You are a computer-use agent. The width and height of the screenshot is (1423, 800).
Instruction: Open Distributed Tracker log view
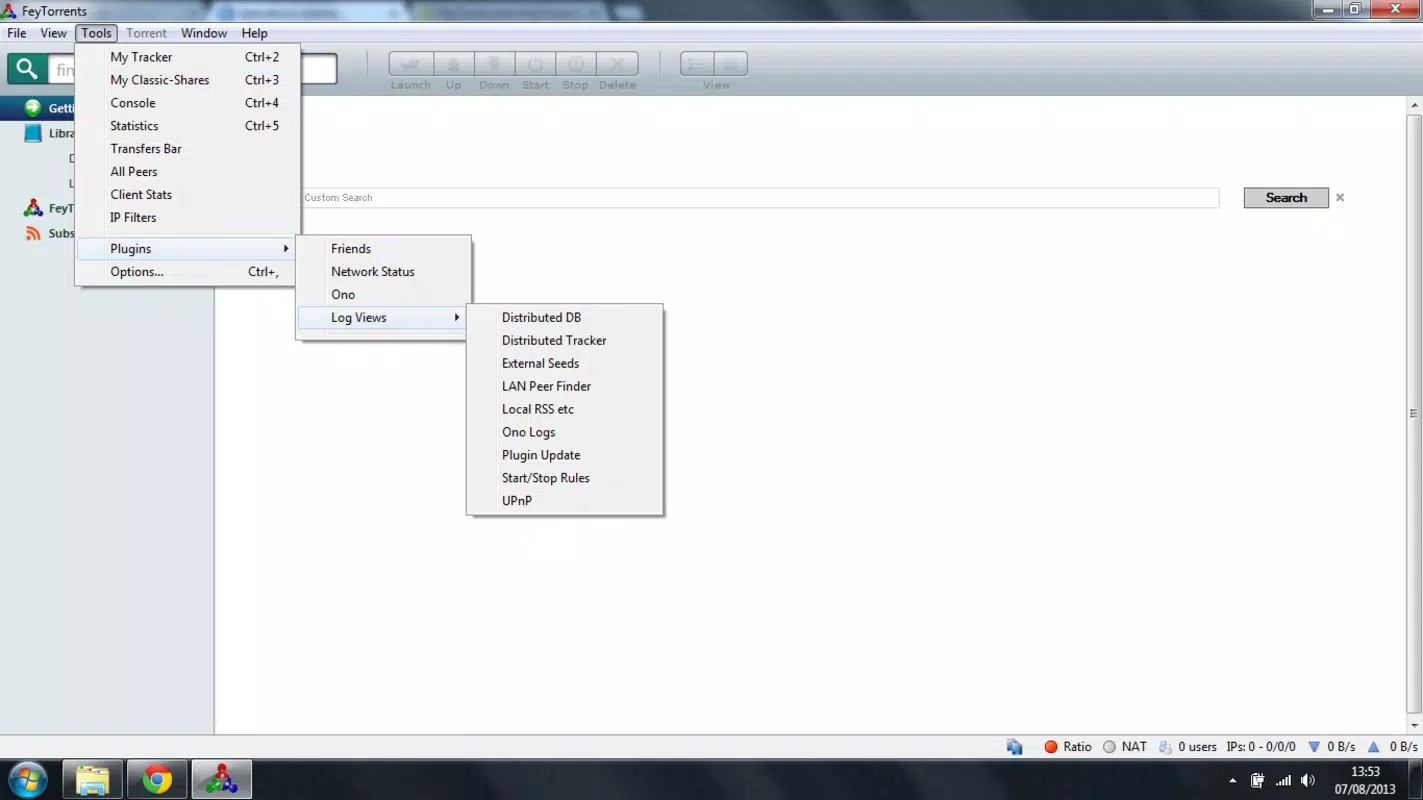coord(564,341)
